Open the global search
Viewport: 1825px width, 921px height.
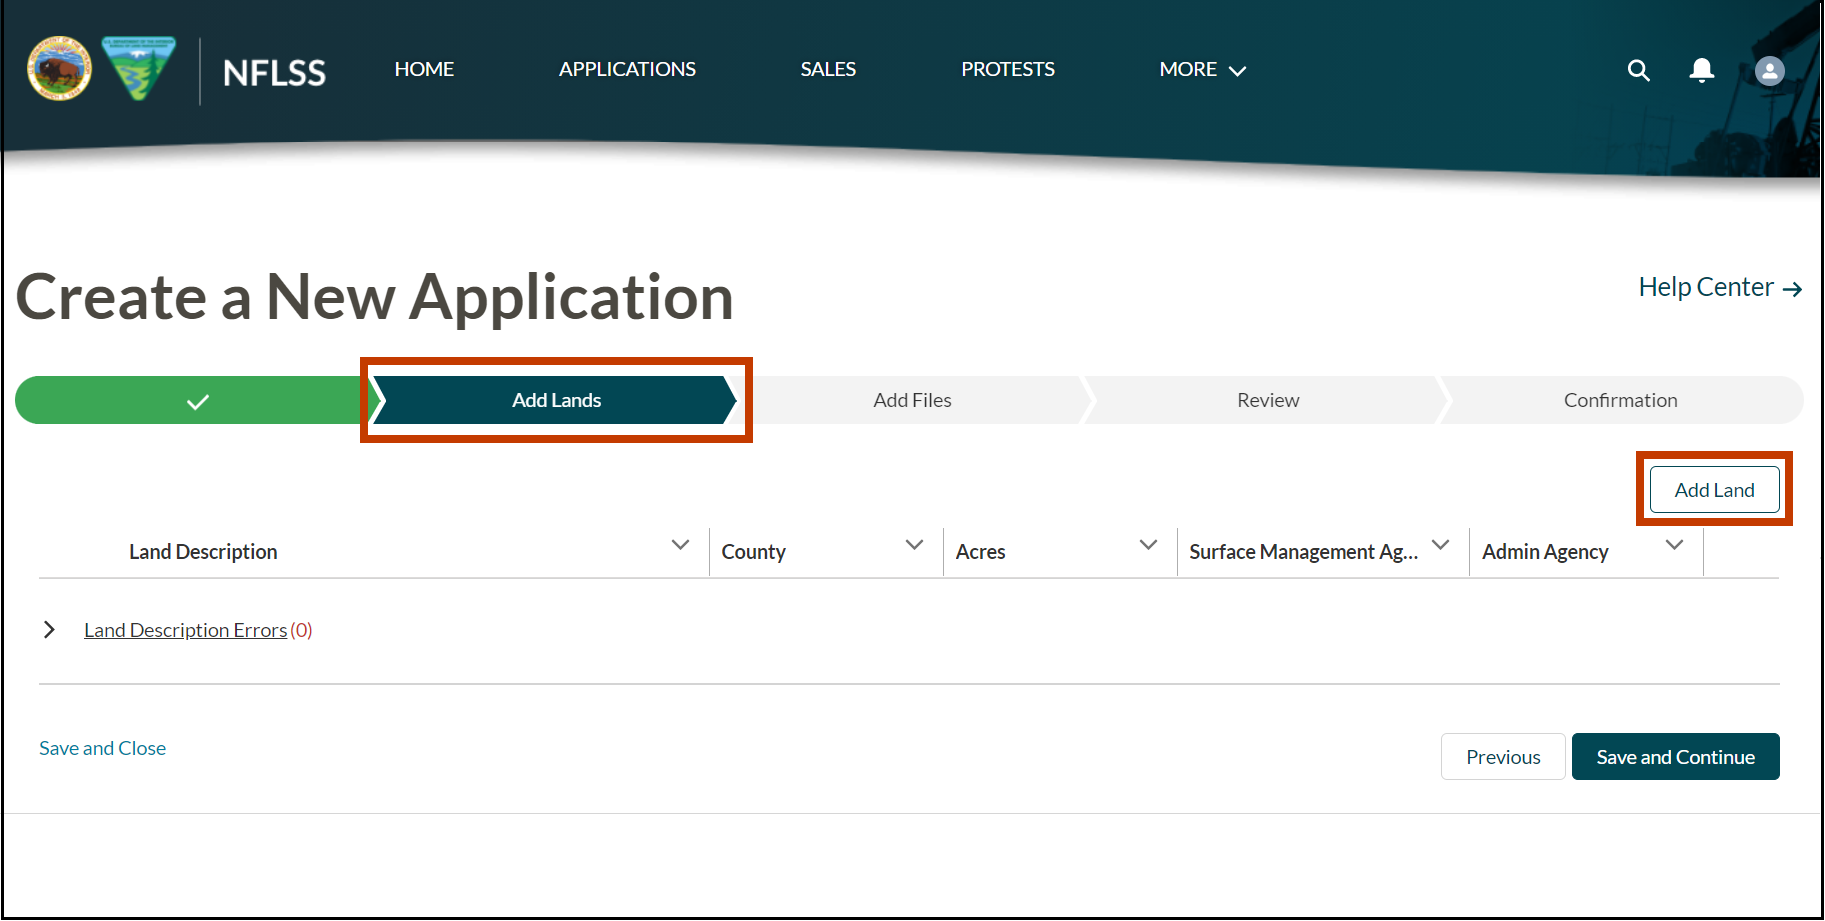(1639, 70)
